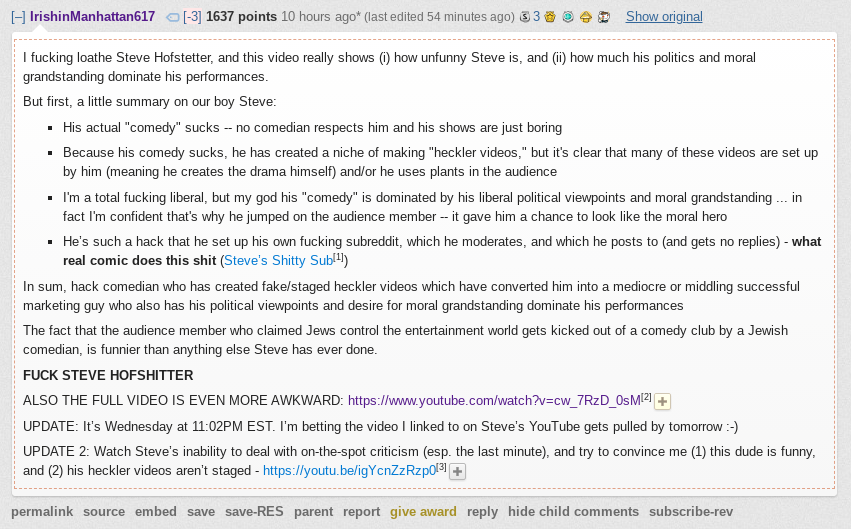Click subscribe-rev link

click(691, 512)
